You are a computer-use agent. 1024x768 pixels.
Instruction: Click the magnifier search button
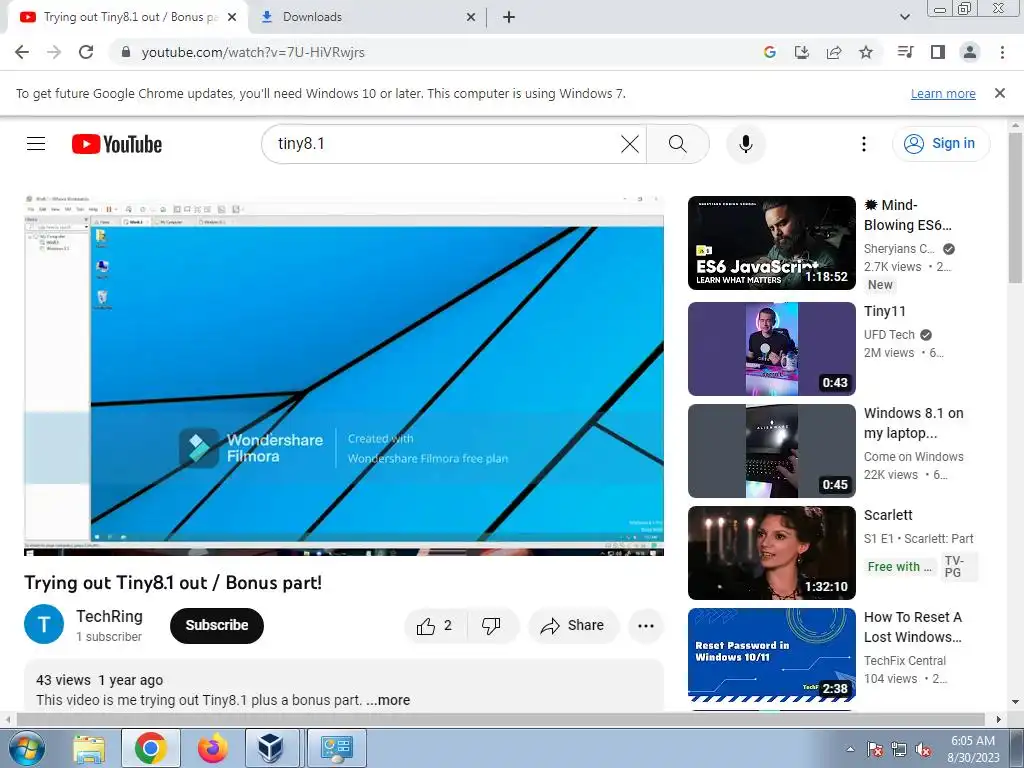(x=678, y=144)
